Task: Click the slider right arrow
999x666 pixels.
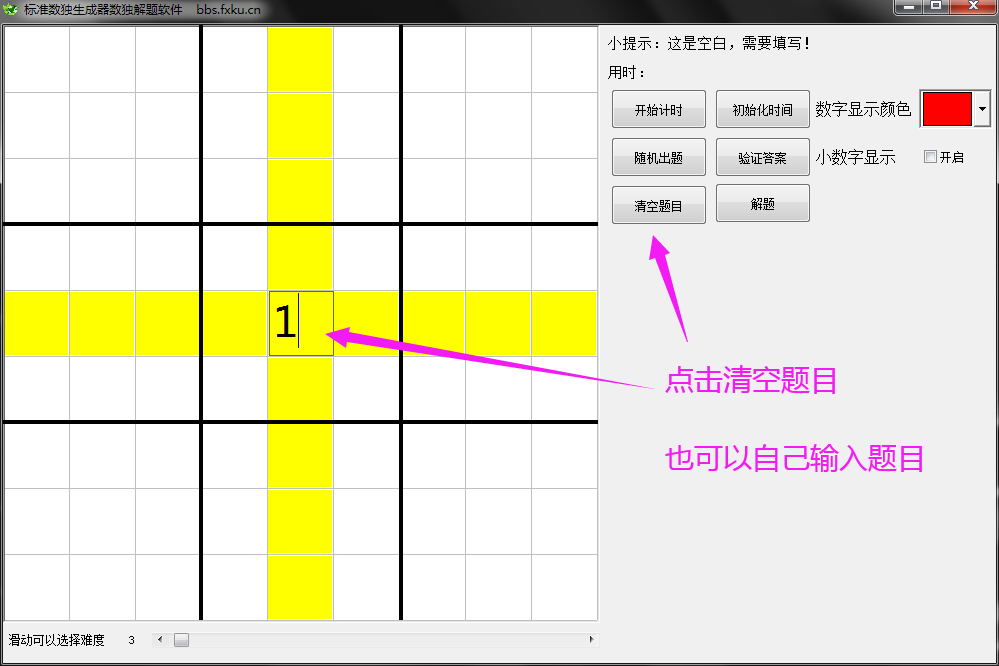Action: pyautogui.click(x=591, y=639)
